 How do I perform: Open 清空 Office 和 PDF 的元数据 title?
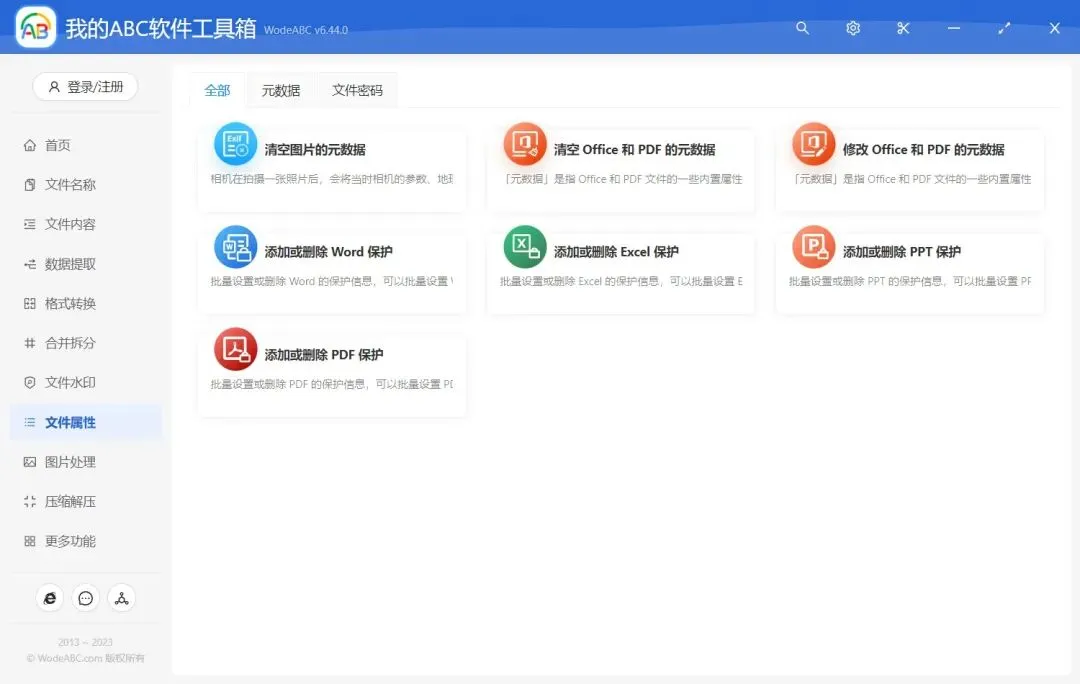tap(634, 149)
